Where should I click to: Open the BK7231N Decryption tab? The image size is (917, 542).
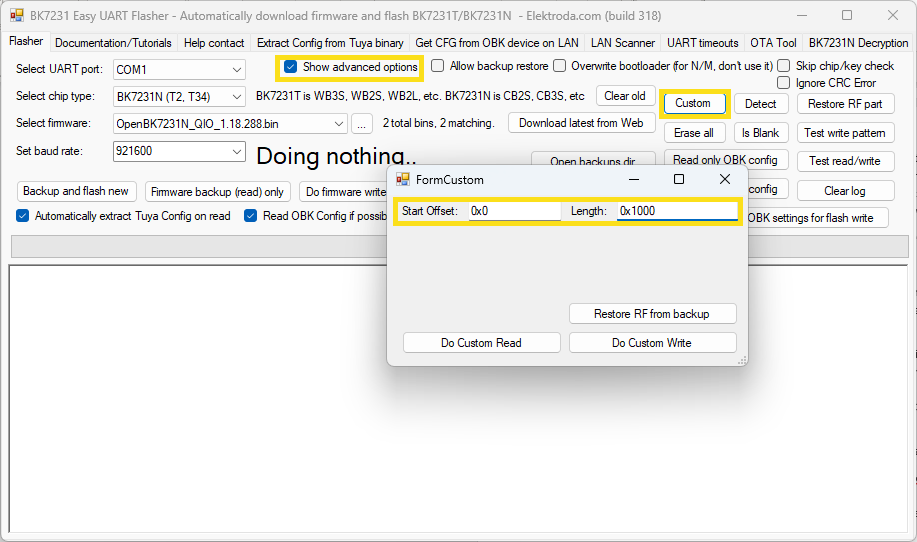[x=858, y=43]
